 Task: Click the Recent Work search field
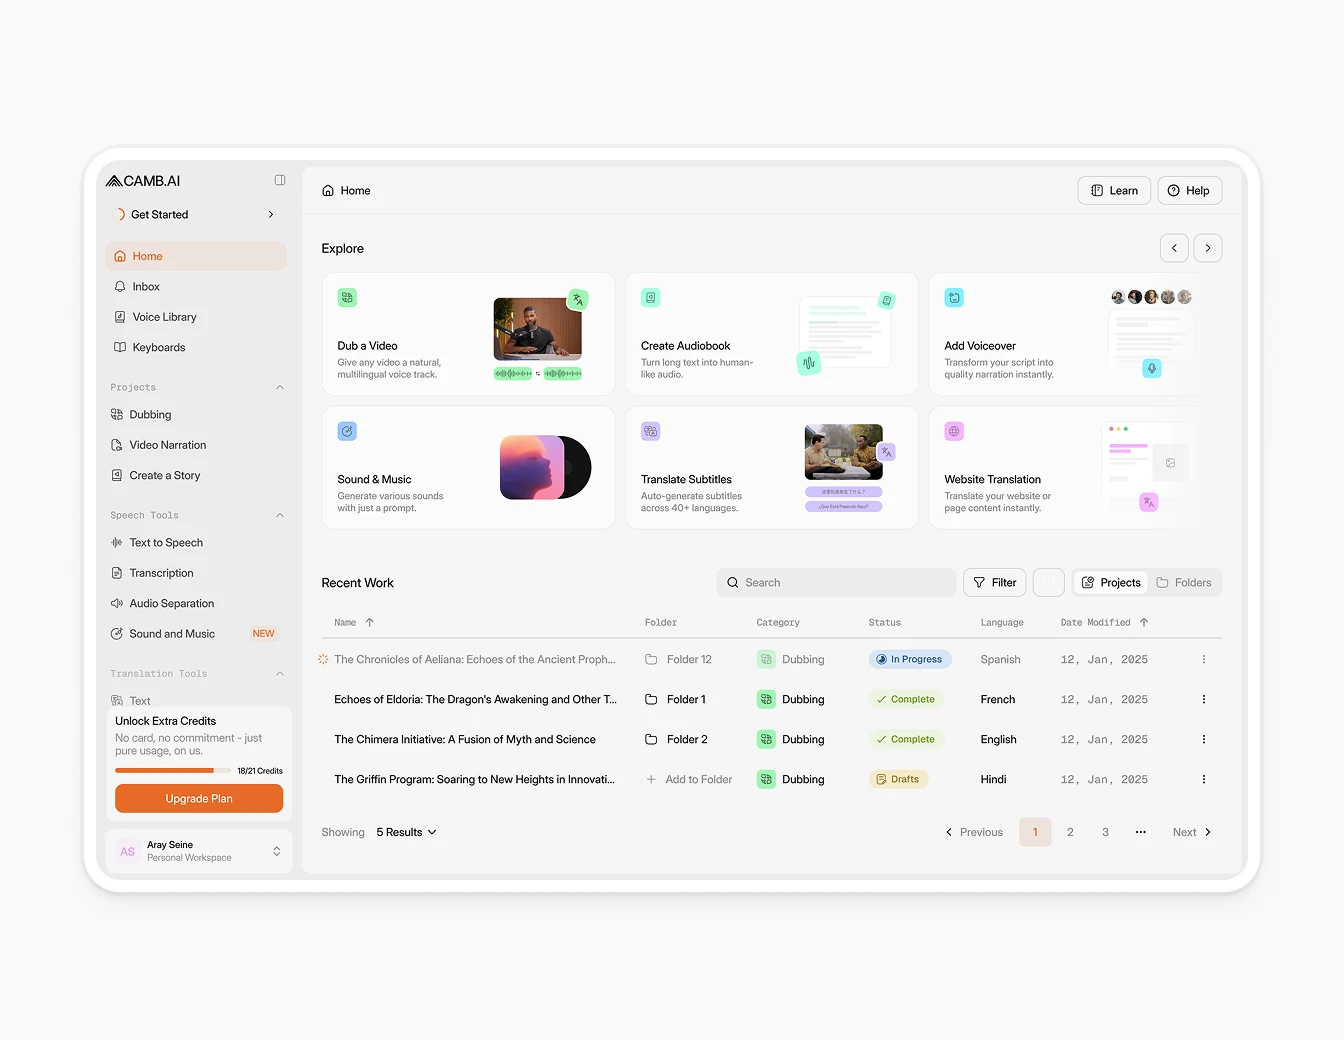836,583
